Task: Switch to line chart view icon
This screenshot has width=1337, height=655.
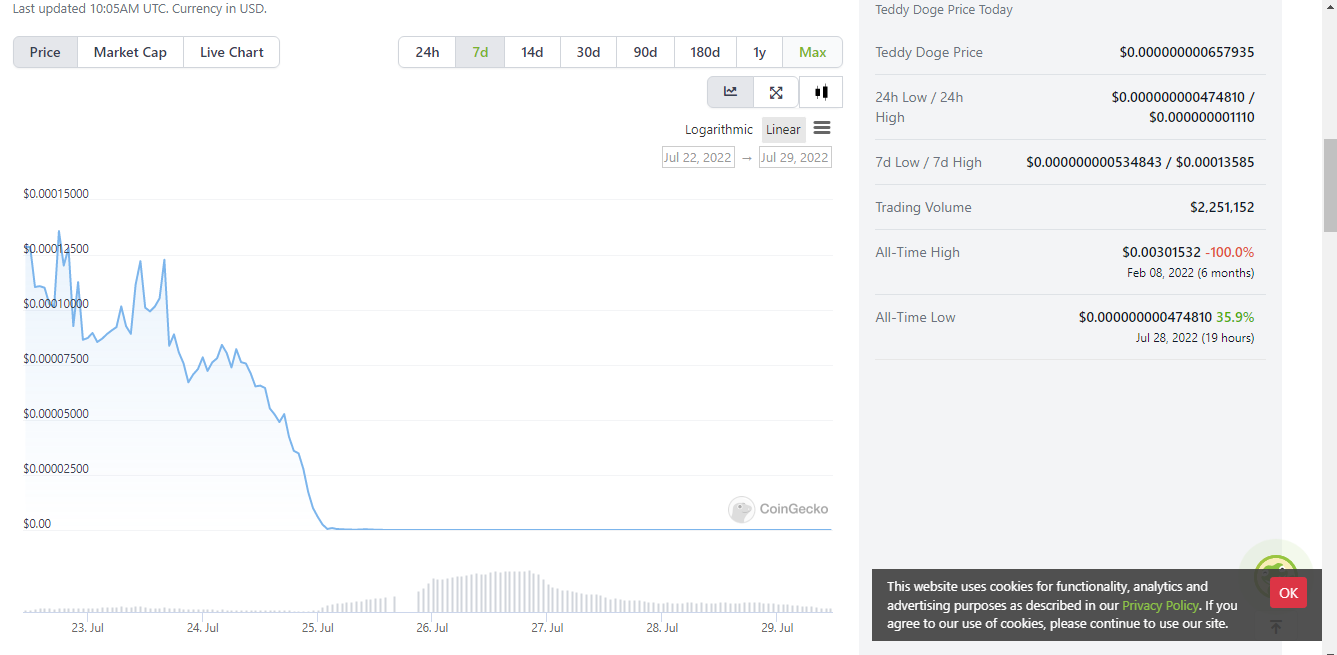Action: (x=731, y=92)
